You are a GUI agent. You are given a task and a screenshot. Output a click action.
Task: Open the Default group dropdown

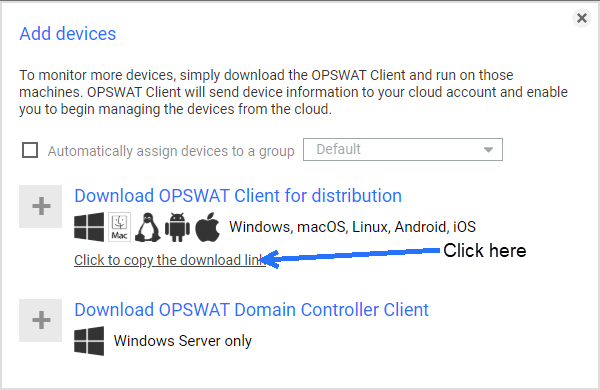click(403, 149)
